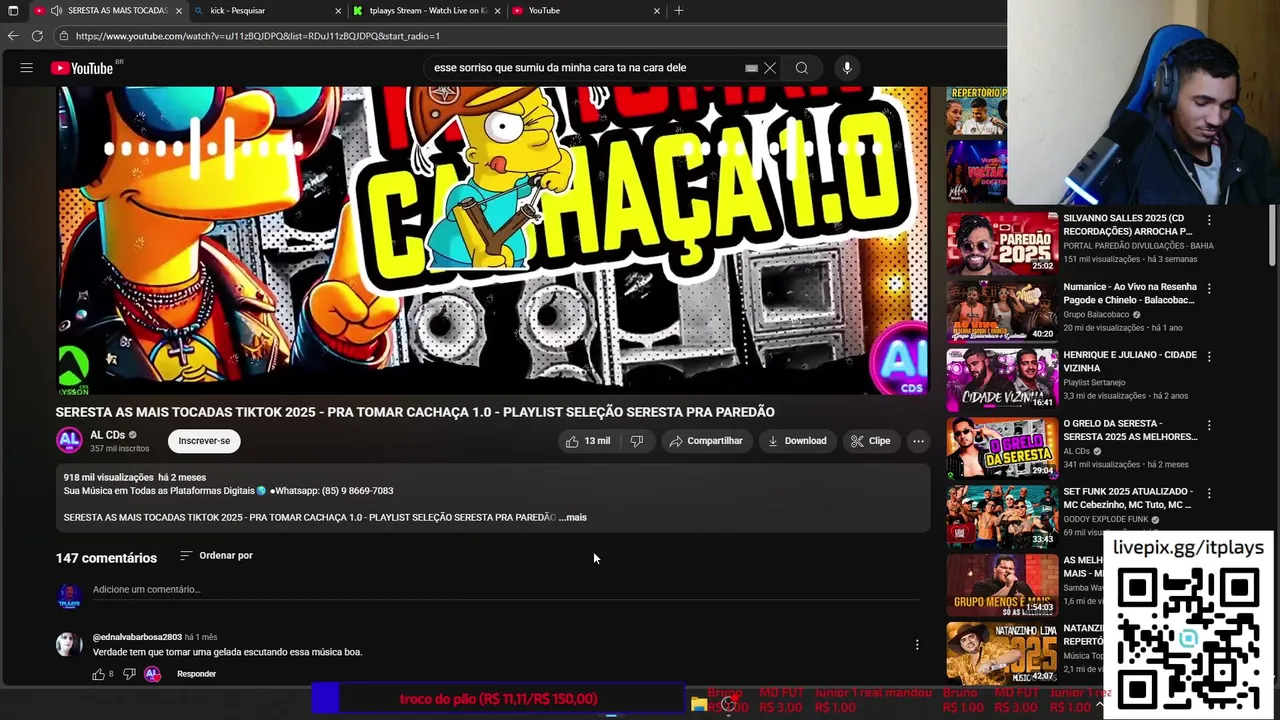This screenshot has width=1280, height=720.
Task: Open Henrique e Juliano Cidade Vizinha thumbnail
Action: tap(1002, 378)
